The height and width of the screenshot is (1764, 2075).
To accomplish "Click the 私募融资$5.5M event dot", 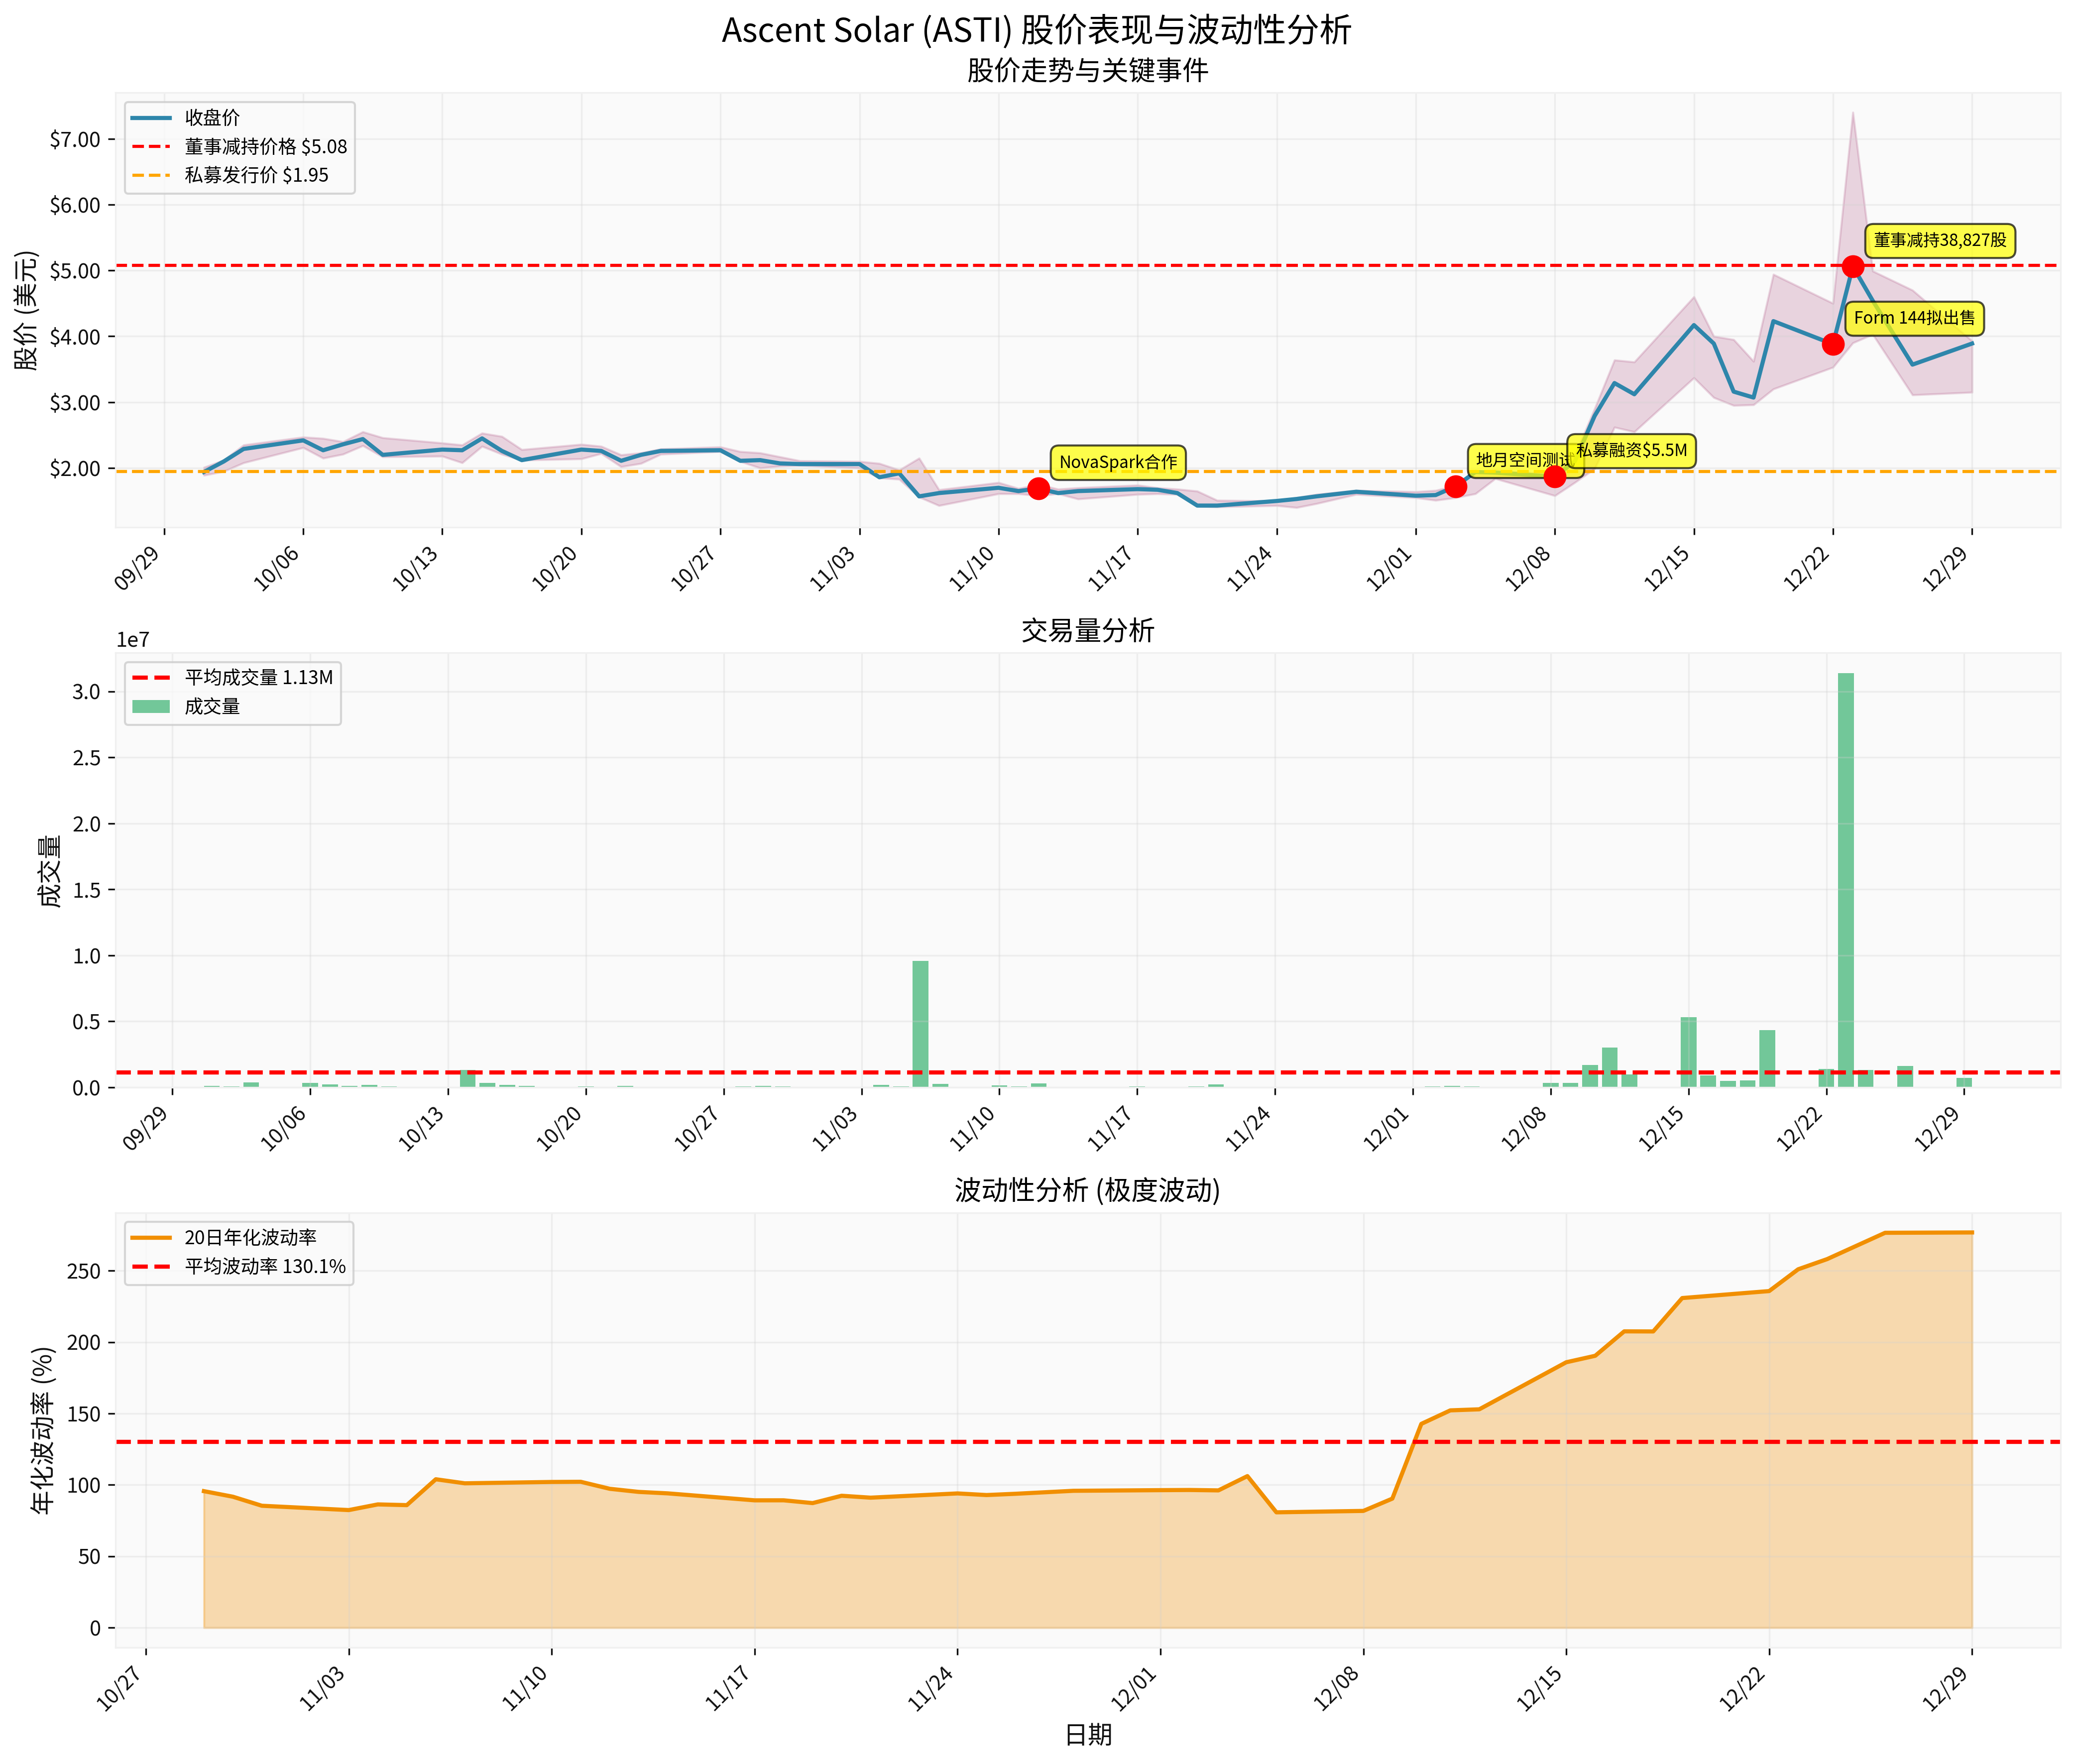I will tap(1554, 477).
